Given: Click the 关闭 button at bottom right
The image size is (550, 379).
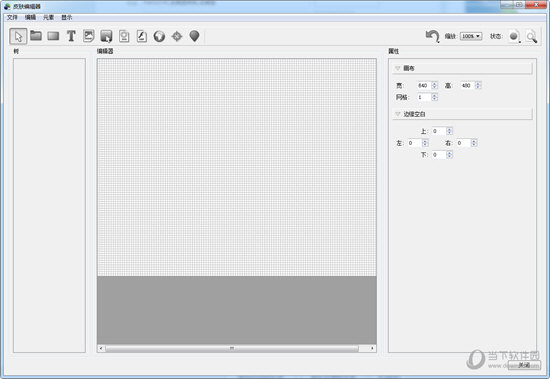Looking at the screenshot, I should [x=524, y=365].
